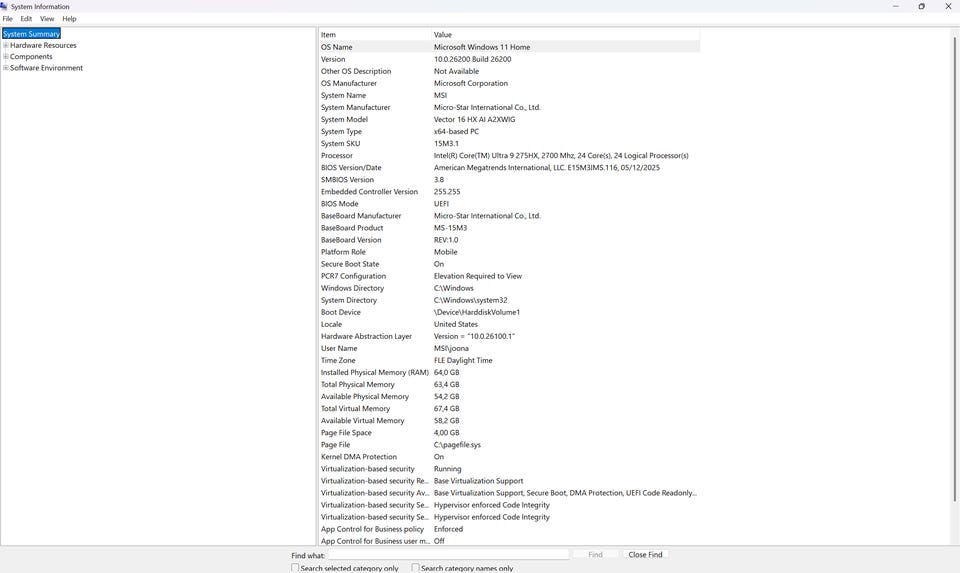The width and height of the screenshot is (960, 573).
Task: Expand the Software Environment node
Action: click(6, 68)
